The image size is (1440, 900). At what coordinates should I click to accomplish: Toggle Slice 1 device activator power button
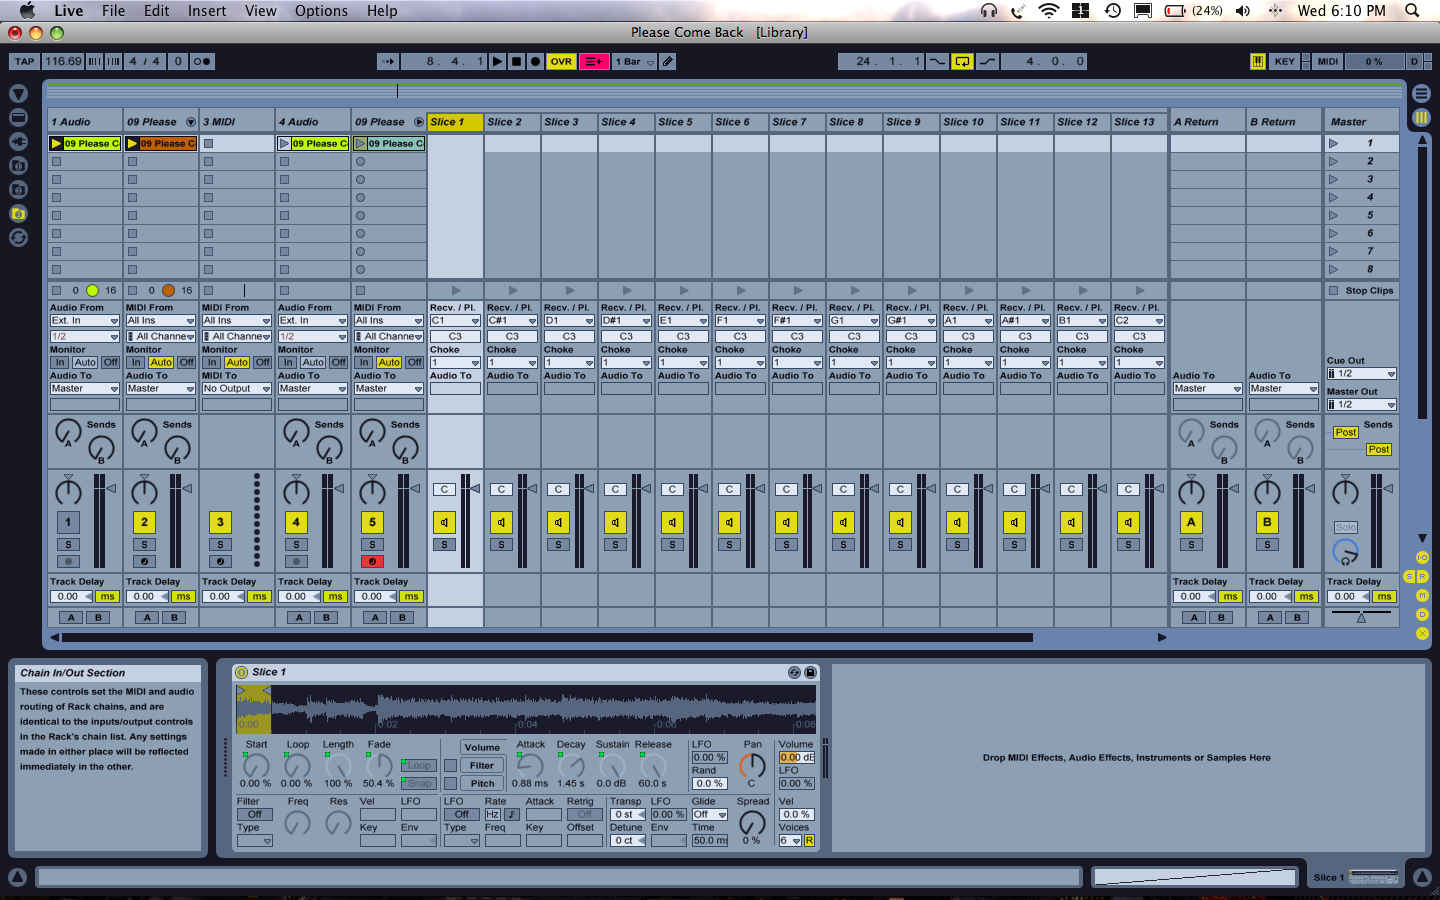click(x=242, y=672)
